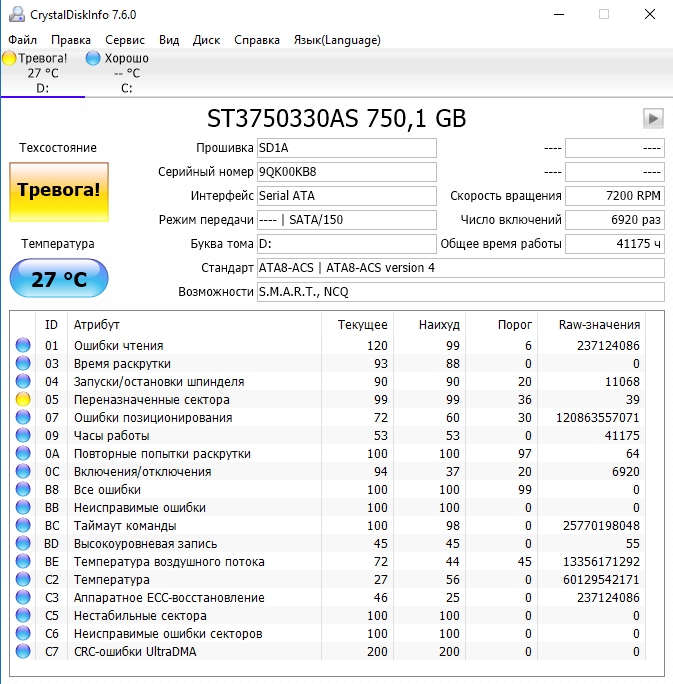Click the Прошивка field SD1A
Image resolution: width=673 pixels, height=684 pixels.
pyautogui.click(x=347, y=148)
